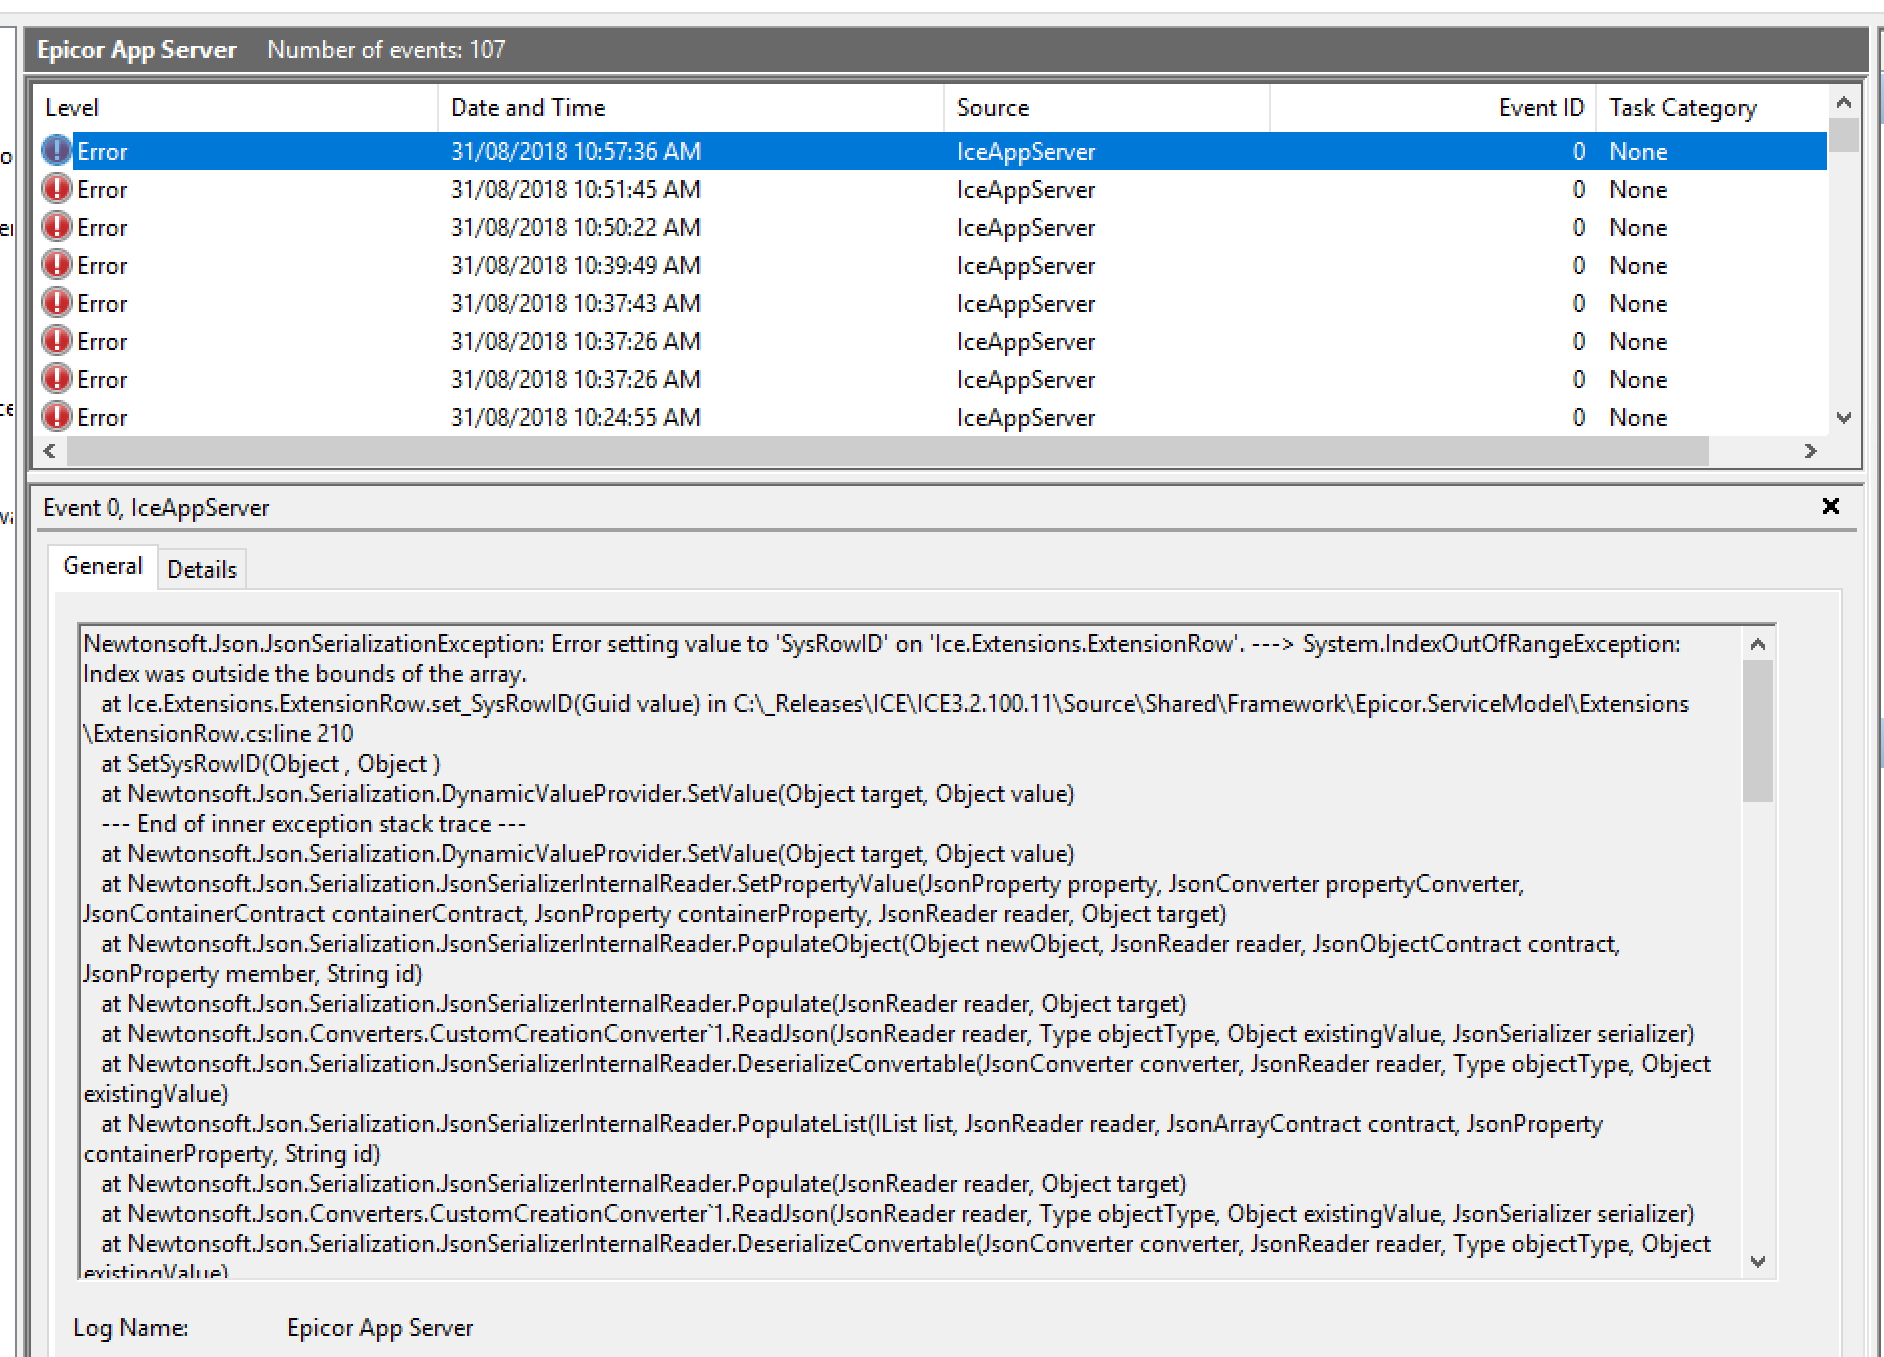Click the event list's right scroll arrow

click(x=1810, y=451)
